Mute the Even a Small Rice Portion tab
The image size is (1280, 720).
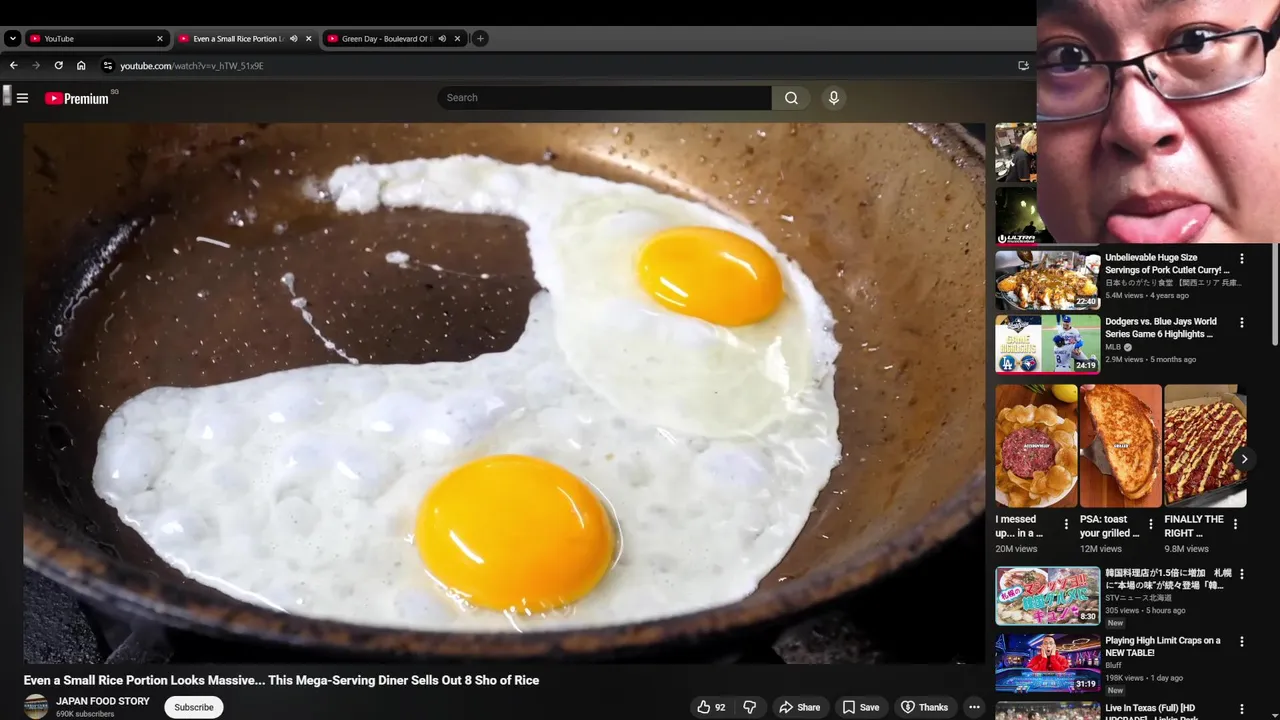tap(293, 39)
